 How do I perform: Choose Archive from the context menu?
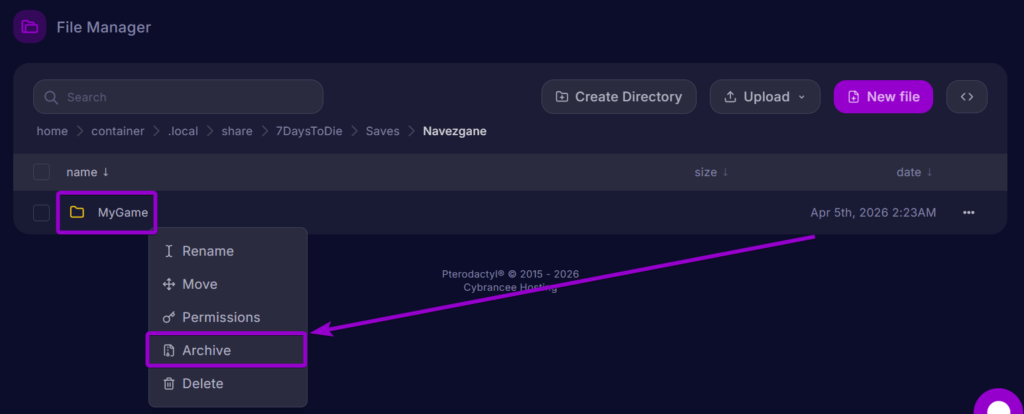pyautogui.click(x=227, y=351)
